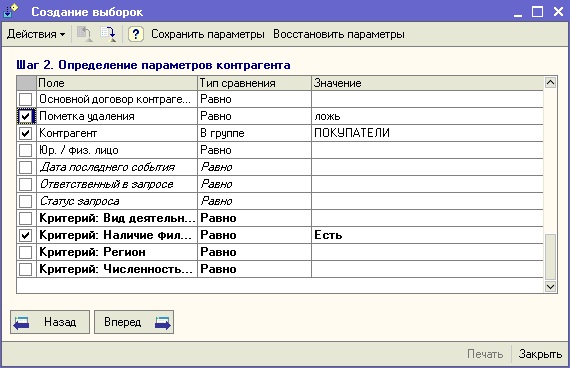Select the Статус запроса field cell
This screenshot has width=570, height=368.
[117, 201]
